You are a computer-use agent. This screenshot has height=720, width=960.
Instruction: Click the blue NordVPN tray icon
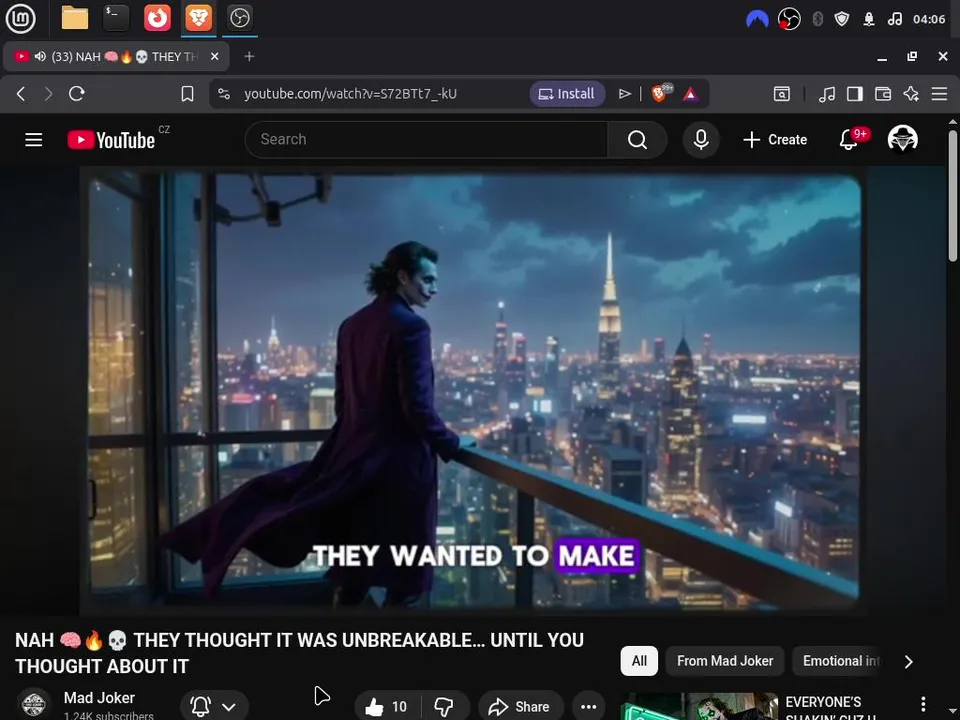[x=757, y=19]
